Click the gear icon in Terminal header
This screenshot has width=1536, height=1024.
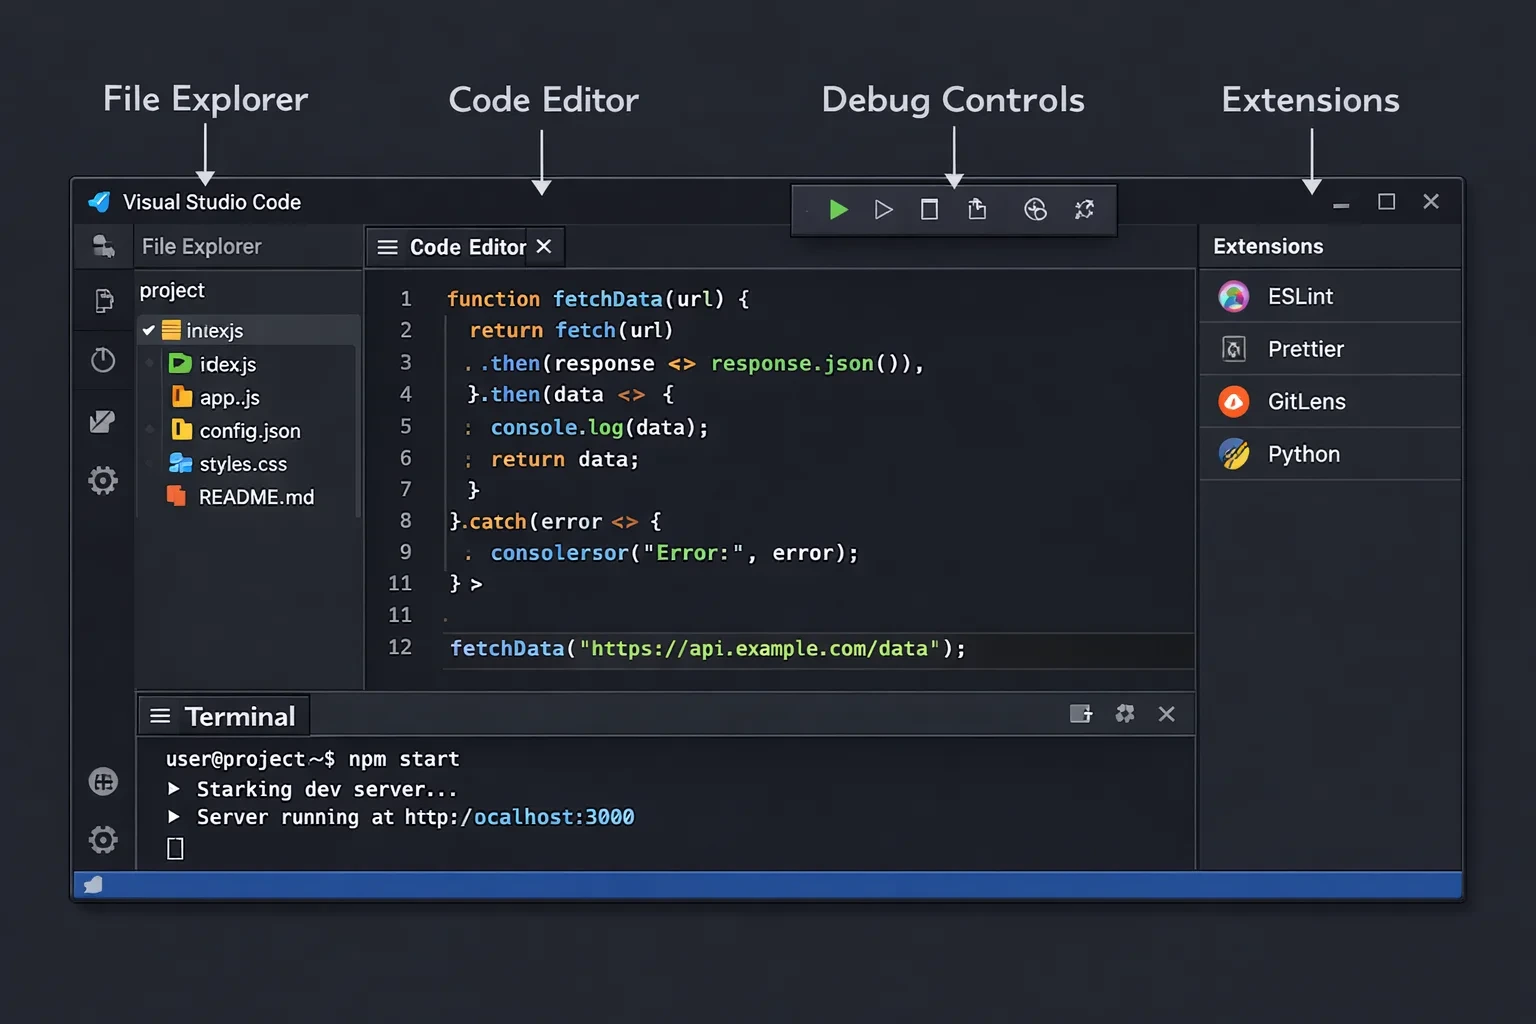coord(1125,714)
